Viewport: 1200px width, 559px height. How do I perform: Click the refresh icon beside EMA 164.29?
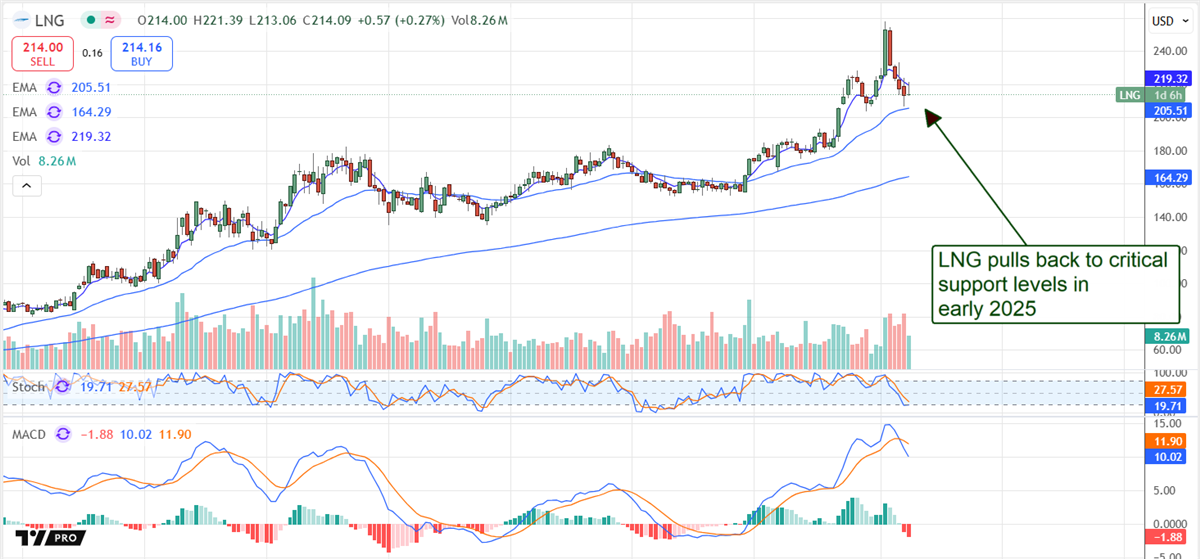(53, 112)
